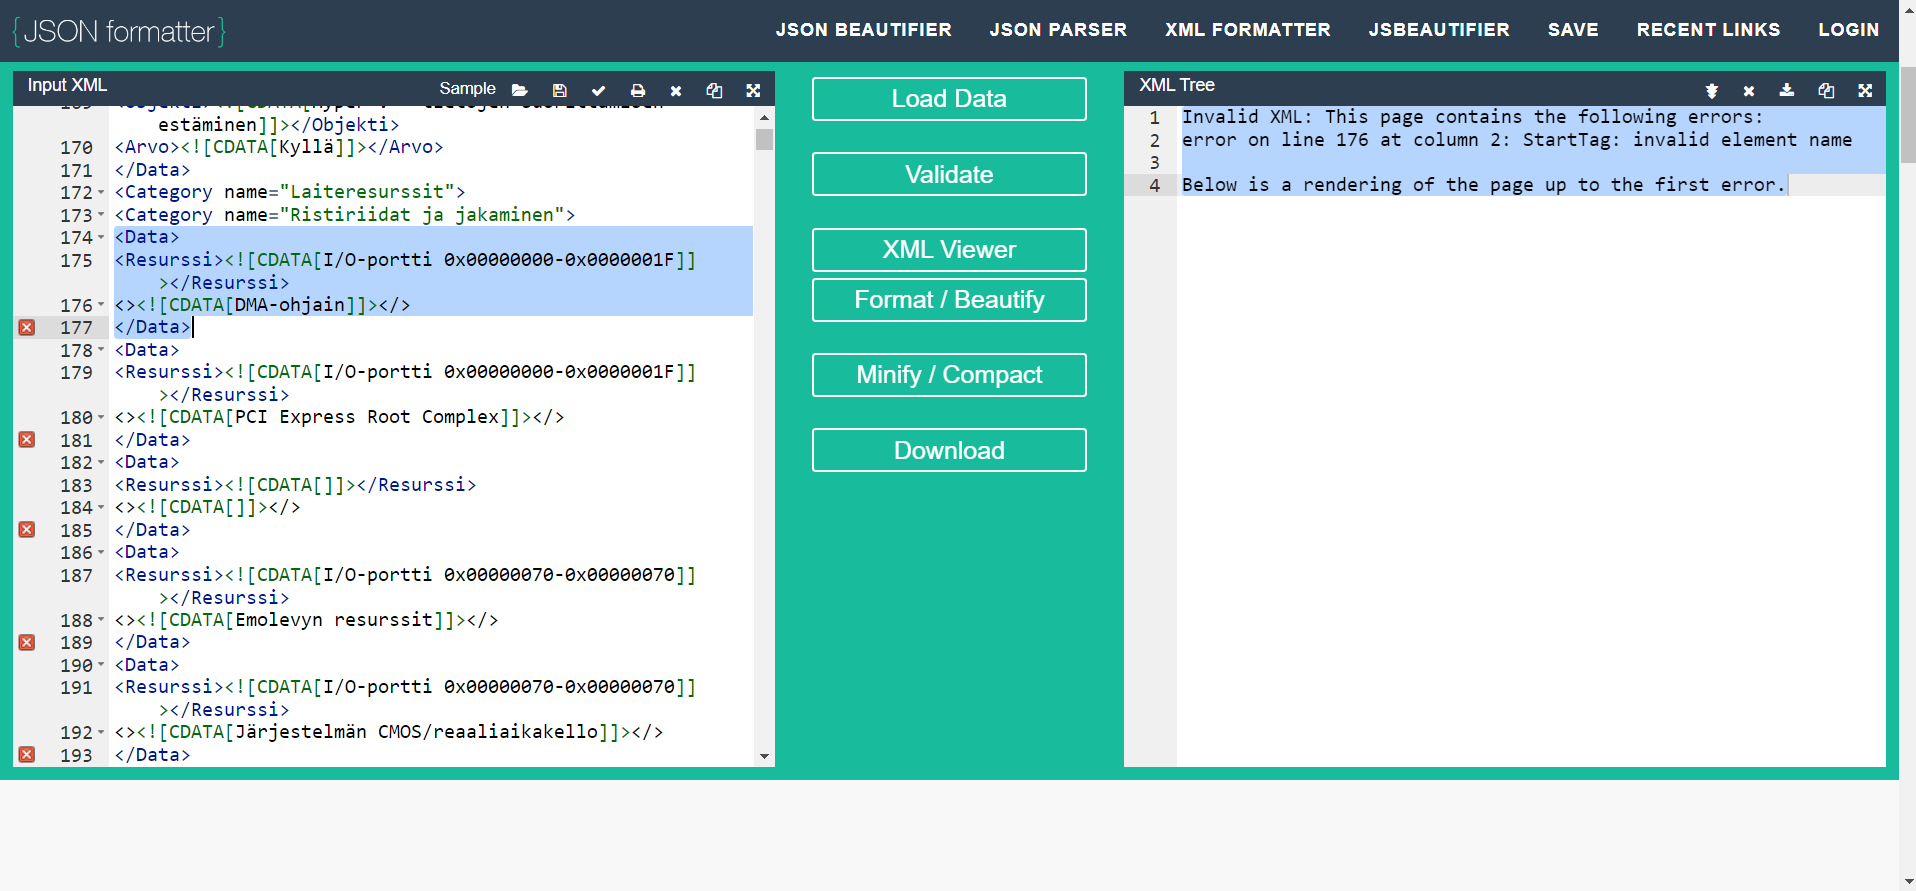Collapse the Data block at line 174

pos(101,237)
